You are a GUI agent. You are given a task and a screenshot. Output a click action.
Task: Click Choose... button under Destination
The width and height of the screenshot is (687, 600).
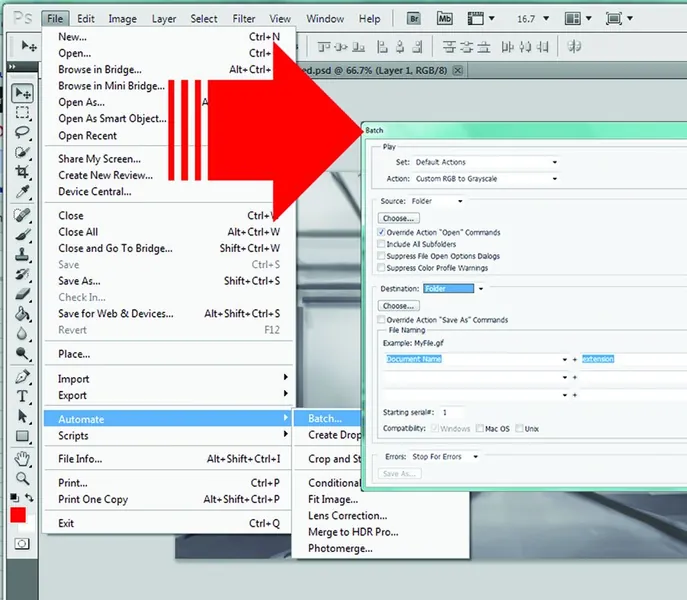click(398, 305)
